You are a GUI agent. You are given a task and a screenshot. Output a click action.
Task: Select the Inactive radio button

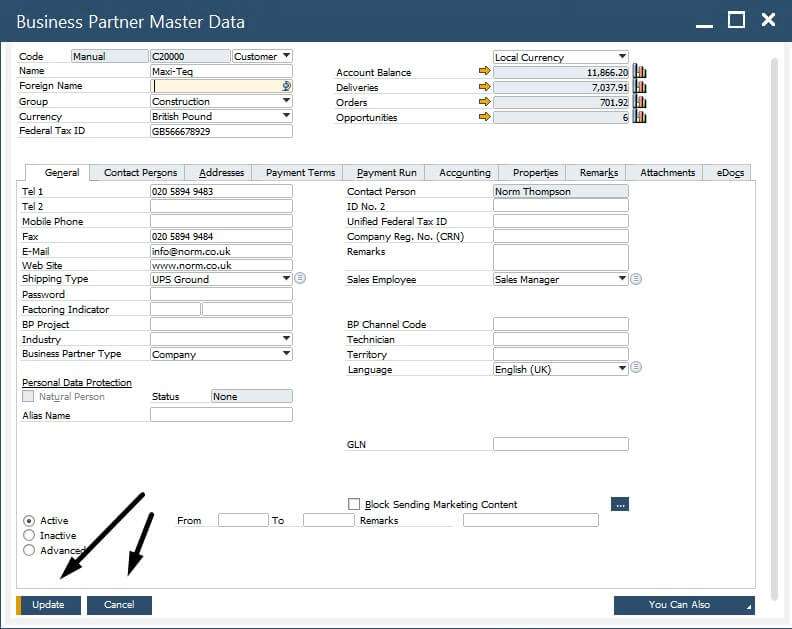pos(29,535)
